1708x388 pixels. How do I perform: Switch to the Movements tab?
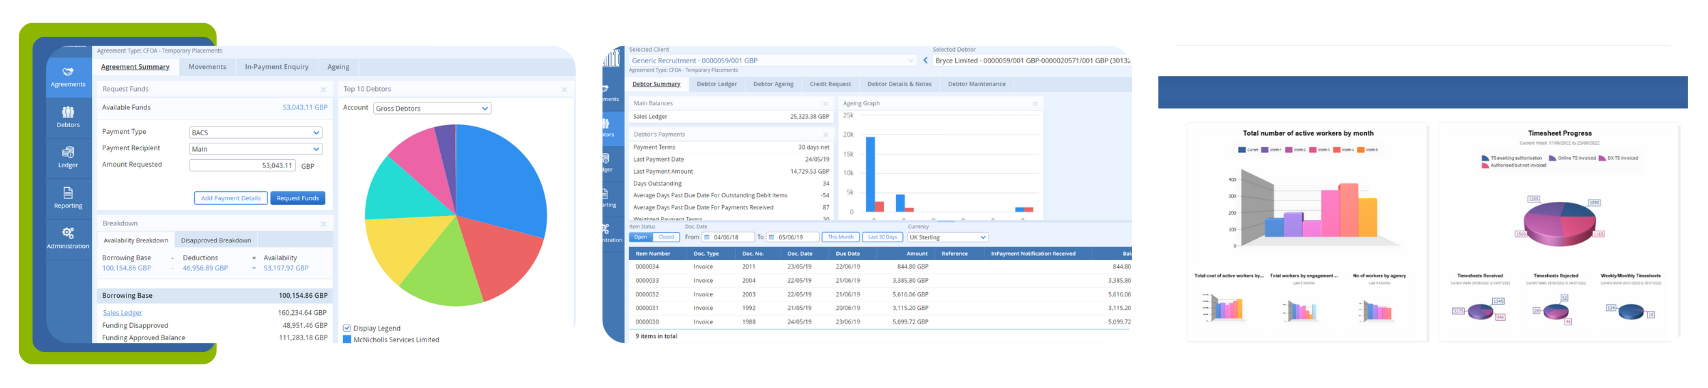207,67
